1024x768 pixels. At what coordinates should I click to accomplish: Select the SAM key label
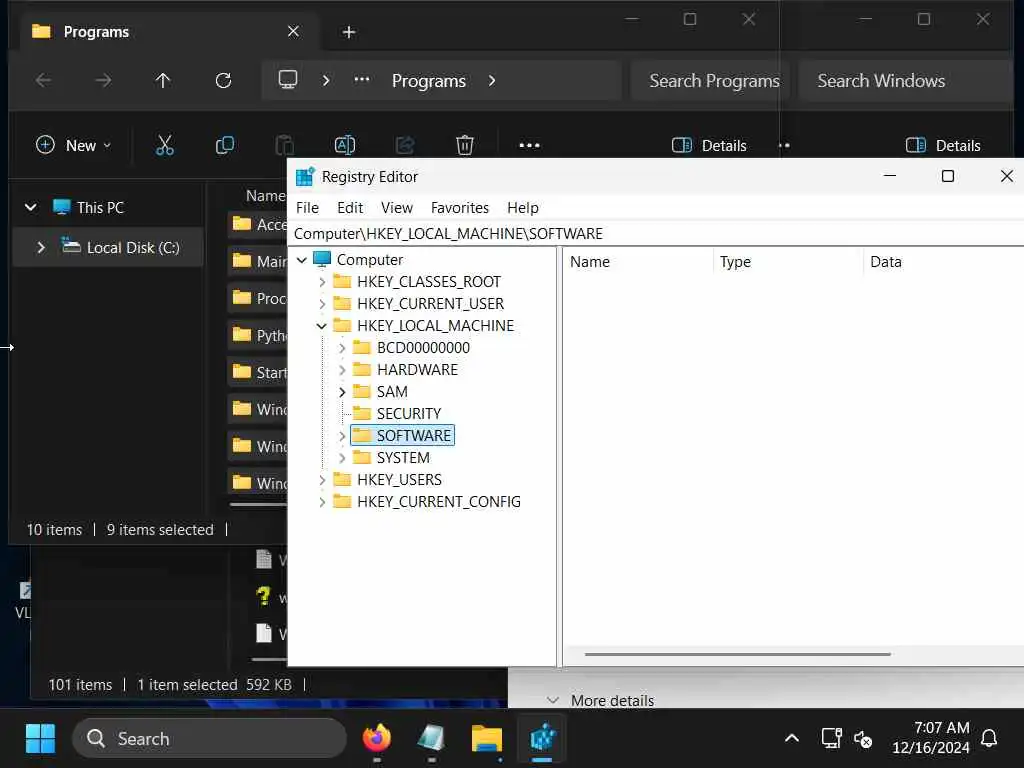tap(392, 392)
